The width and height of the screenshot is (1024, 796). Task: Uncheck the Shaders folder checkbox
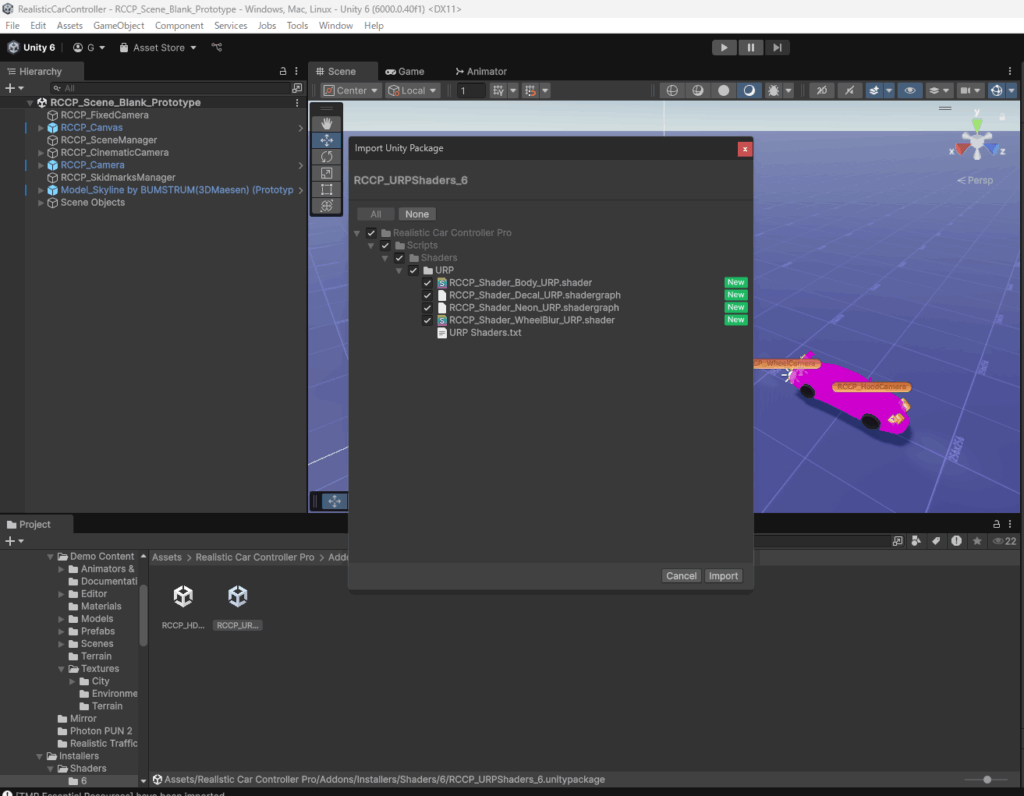pyautogui.click(x=399, y=258)
